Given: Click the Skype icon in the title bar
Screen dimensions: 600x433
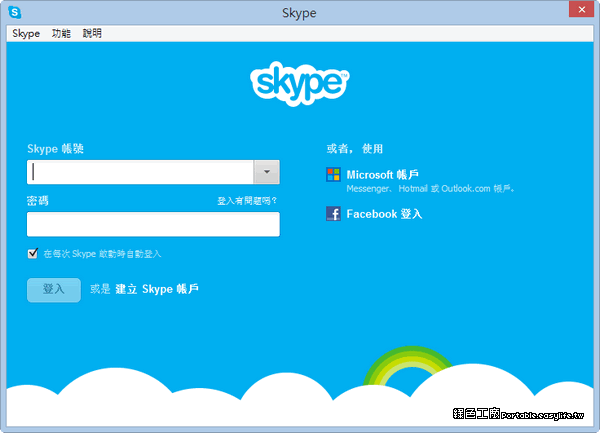Looking at the screenshot, I should 15,12.
